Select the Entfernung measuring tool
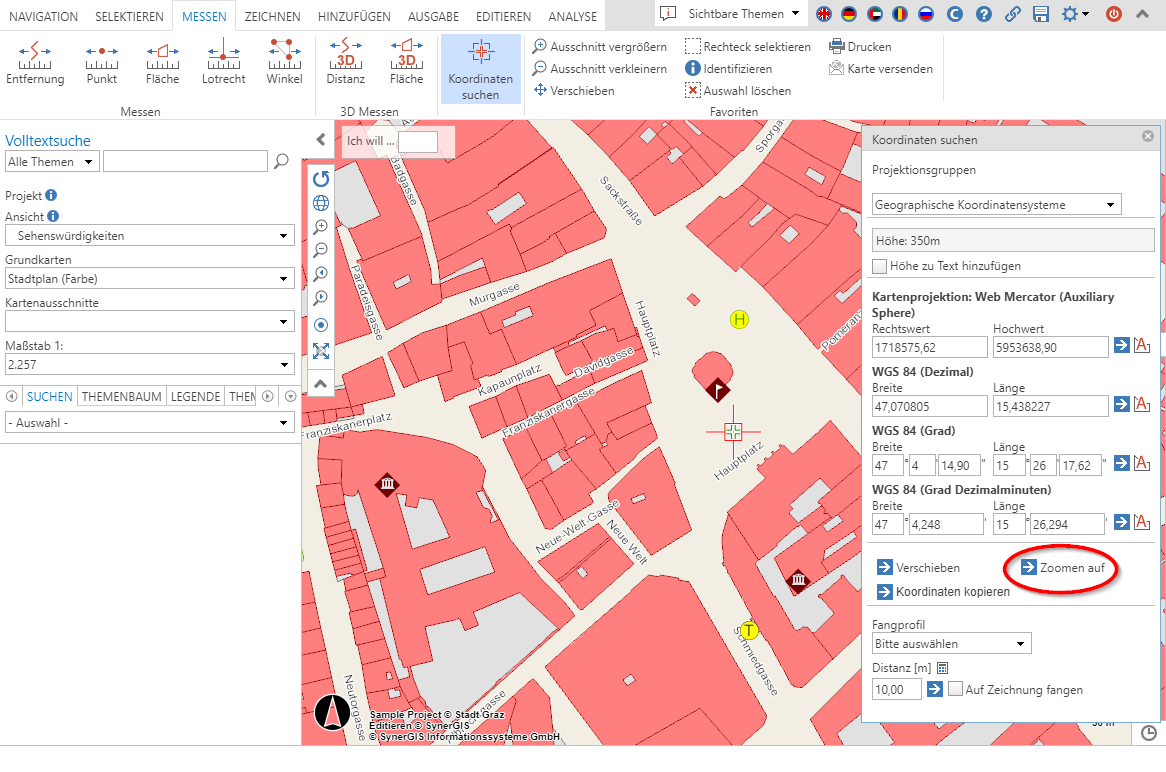This screenshot has width=1166, height=772. pos(35,62)
